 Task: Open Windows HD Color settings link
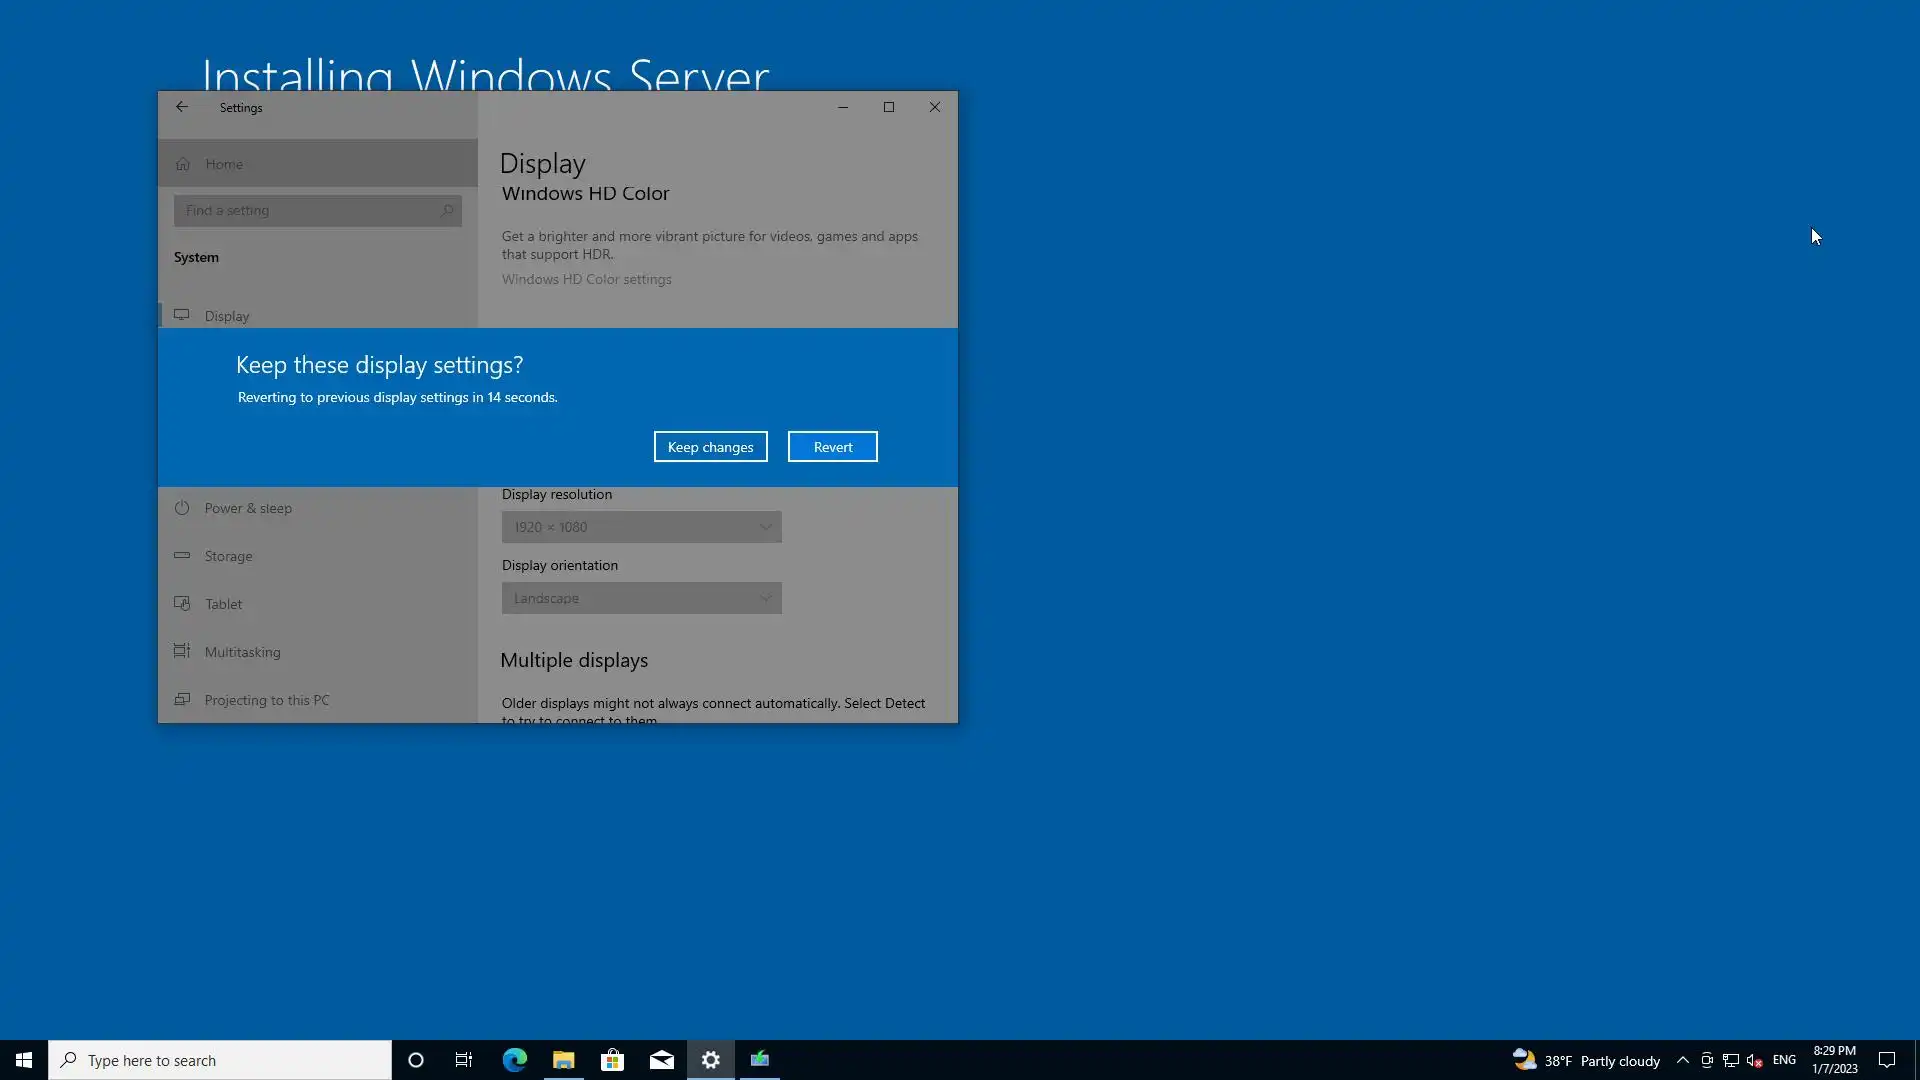tap(586, 279)
